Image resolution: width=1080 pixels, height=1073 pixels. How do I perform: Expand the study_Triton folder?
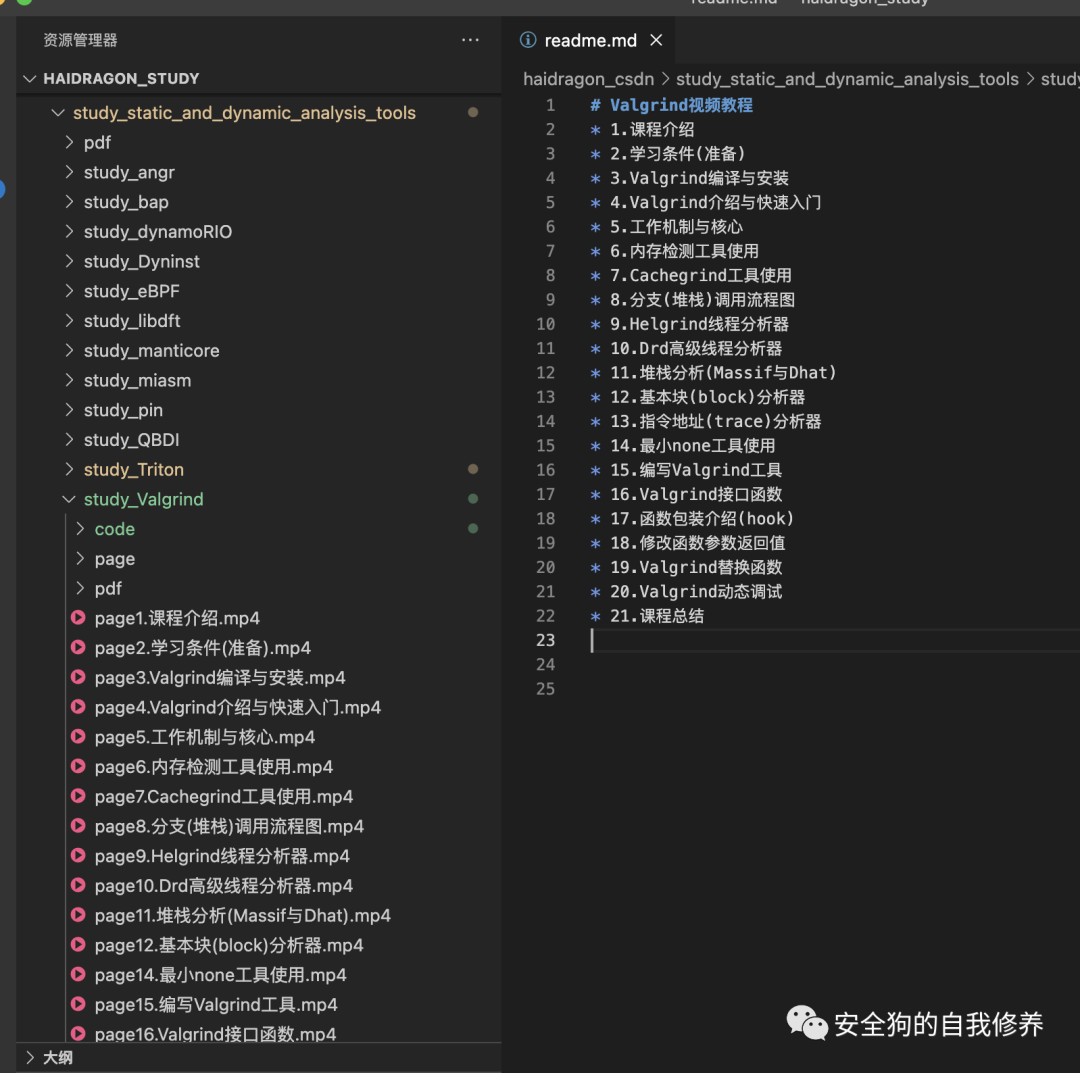pyautogui.click(x=69, y=469)
